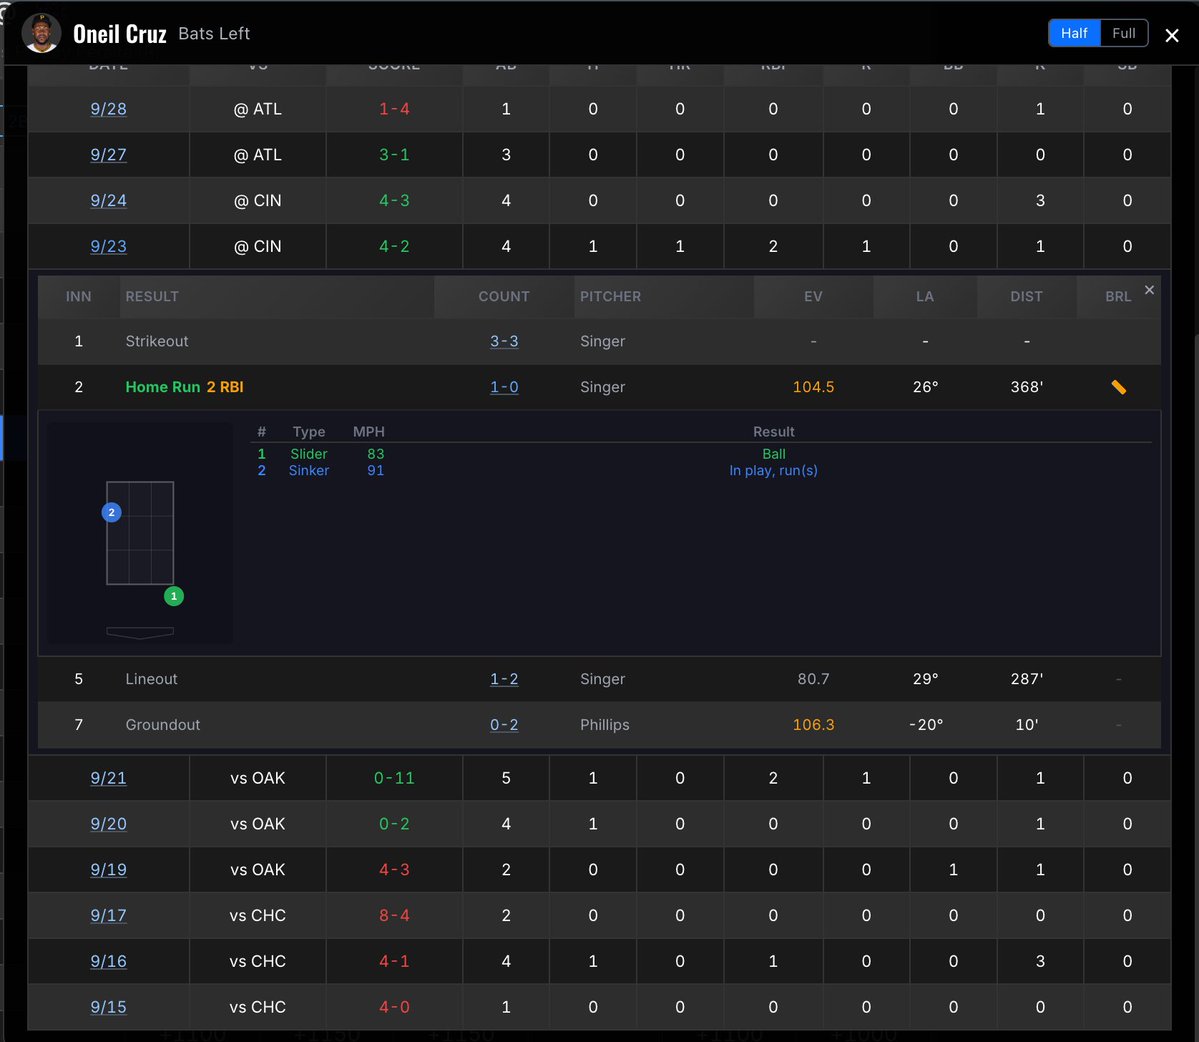Expand the 1-2 count of the Lineout

click(x=504, y=679)
